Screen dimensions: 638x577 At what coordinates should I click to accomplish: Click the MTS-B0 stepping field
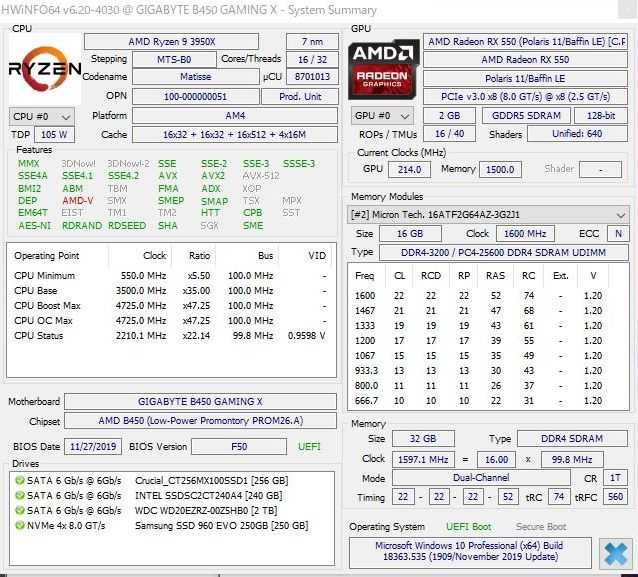point(174,60)
